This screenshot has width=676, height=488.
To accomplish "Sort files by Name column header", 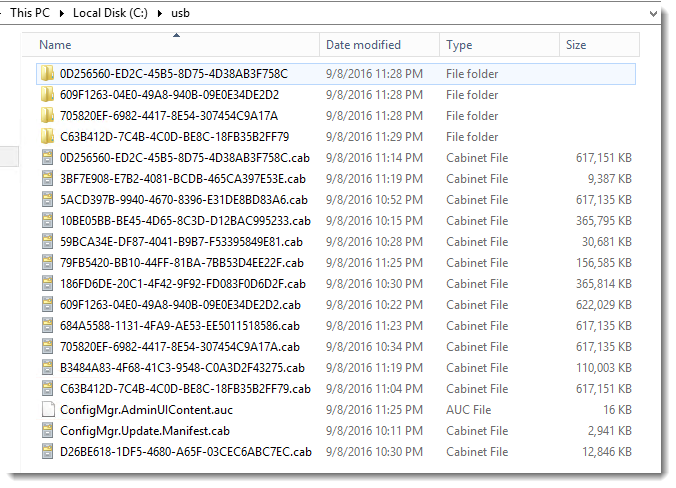I will point(56,45).
